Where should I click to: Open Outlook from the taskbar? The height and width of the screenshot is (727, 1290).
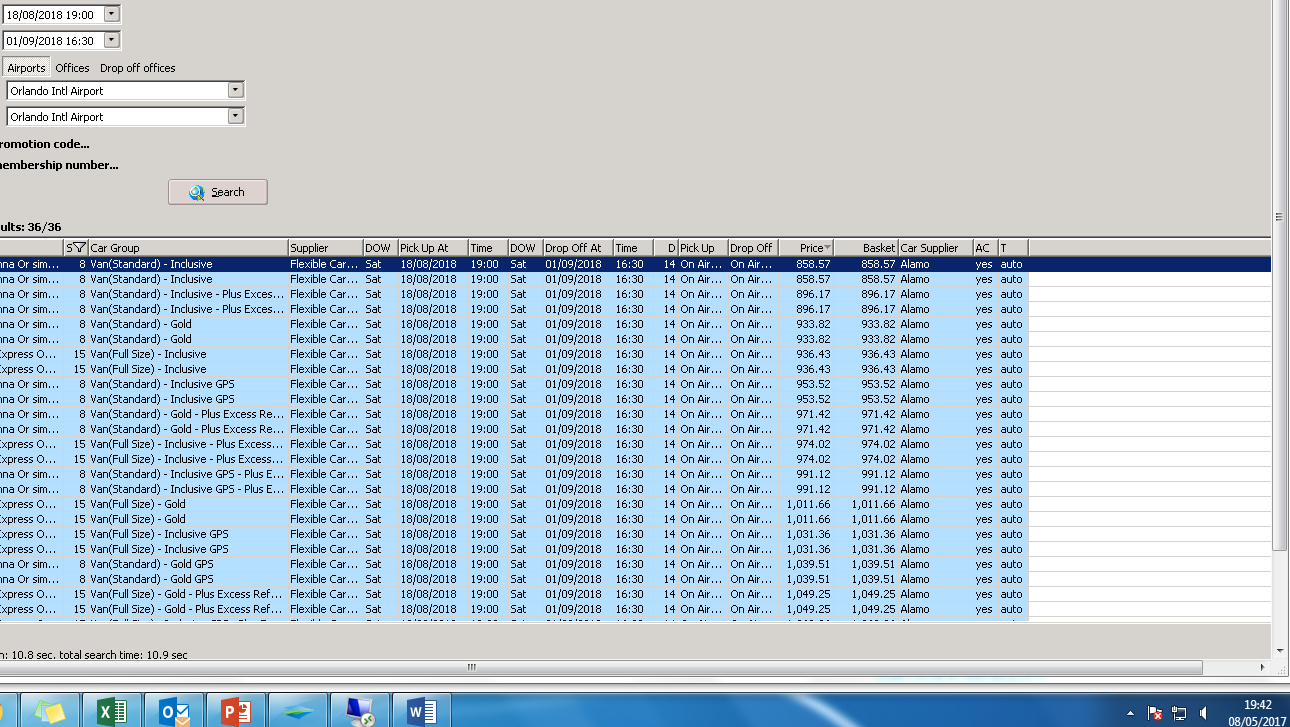pos(173,711)
